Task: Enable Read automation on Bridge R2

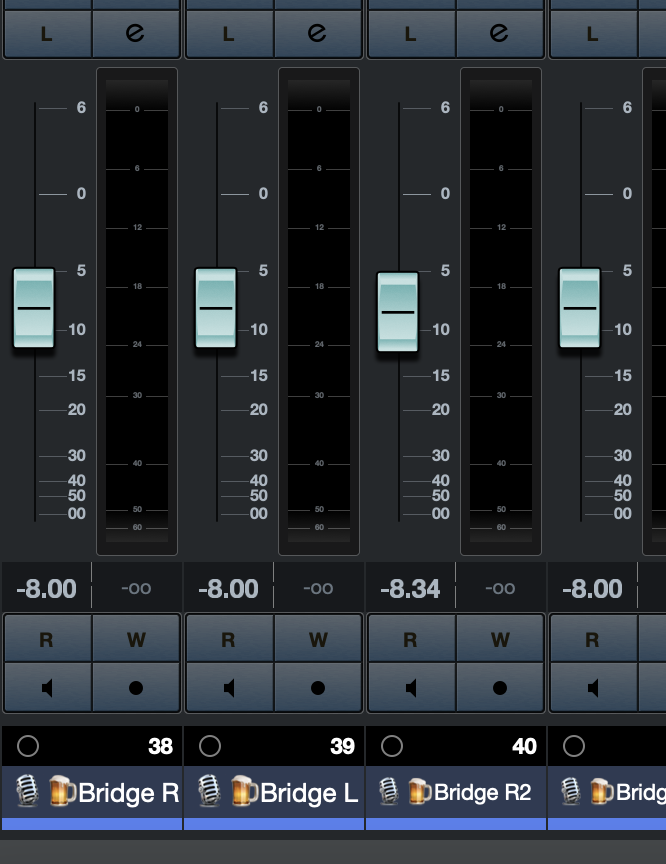Action: coord(411,639)
